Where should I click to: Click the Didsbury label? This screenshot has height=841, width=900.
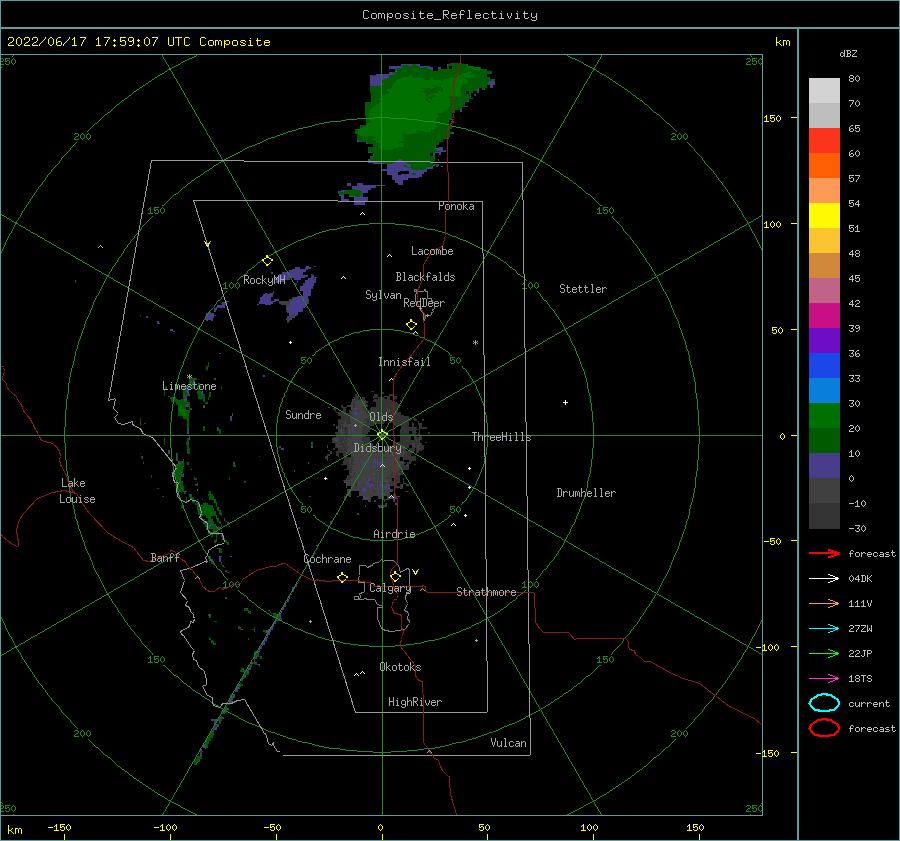(377, 448)
